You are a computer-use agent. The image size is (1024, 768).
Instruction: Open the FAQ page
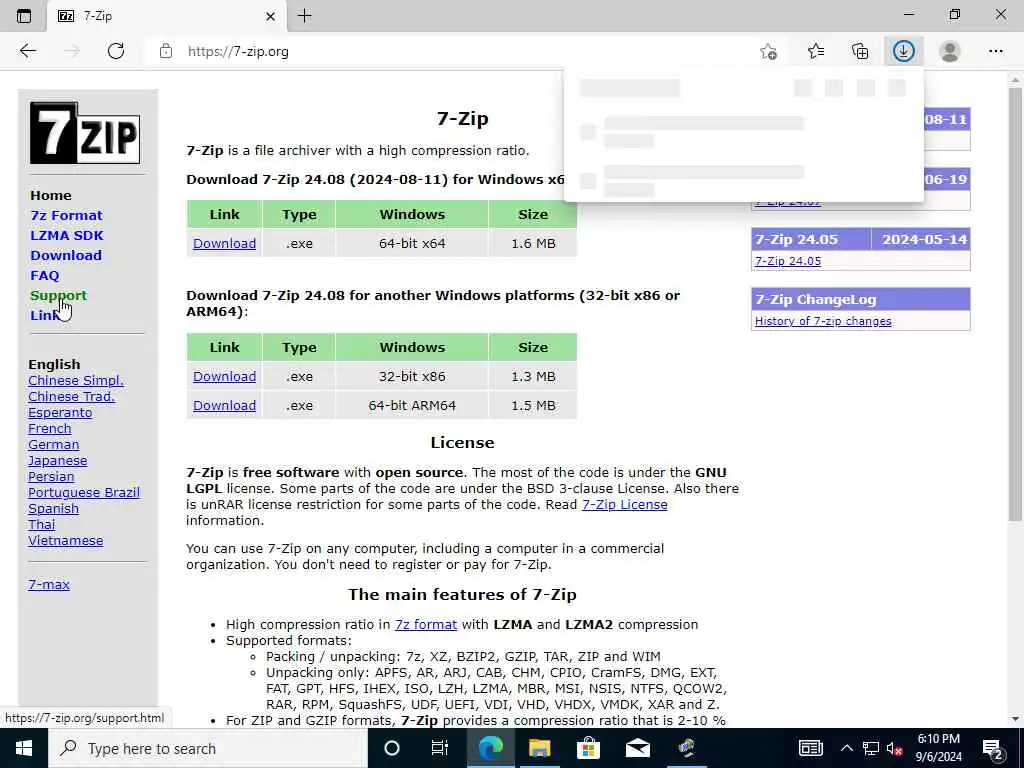(x=45, y=276)
